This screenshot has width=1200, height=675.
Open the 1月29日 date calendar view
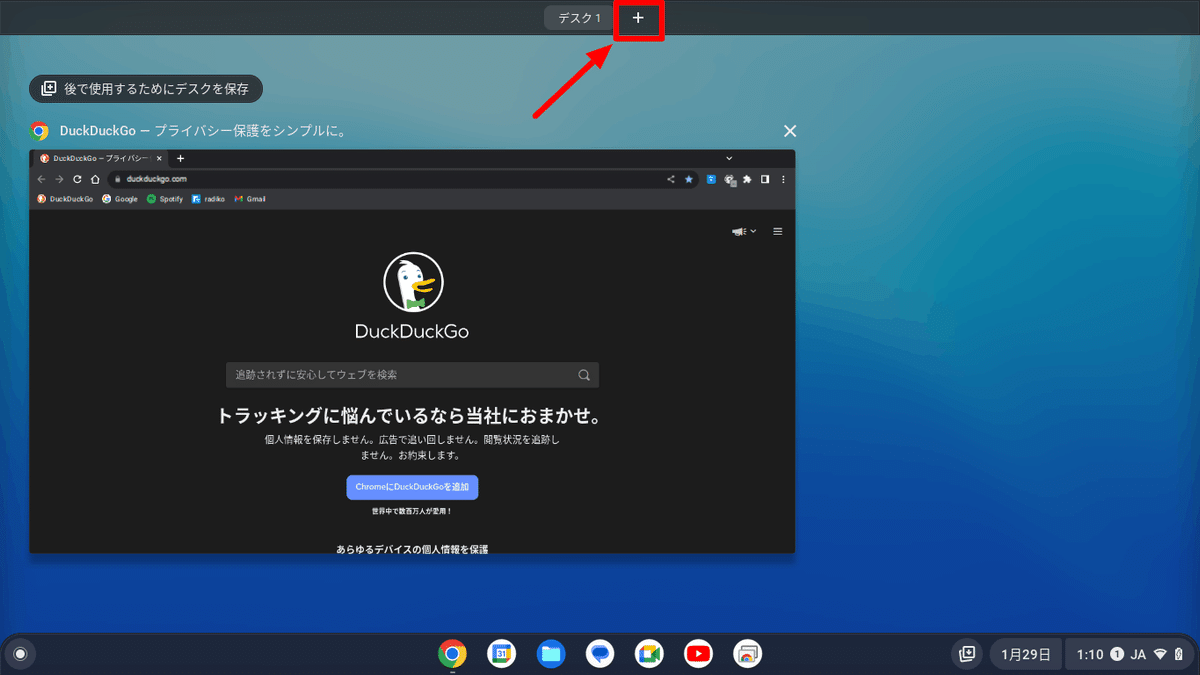[x=1026, y=655]
